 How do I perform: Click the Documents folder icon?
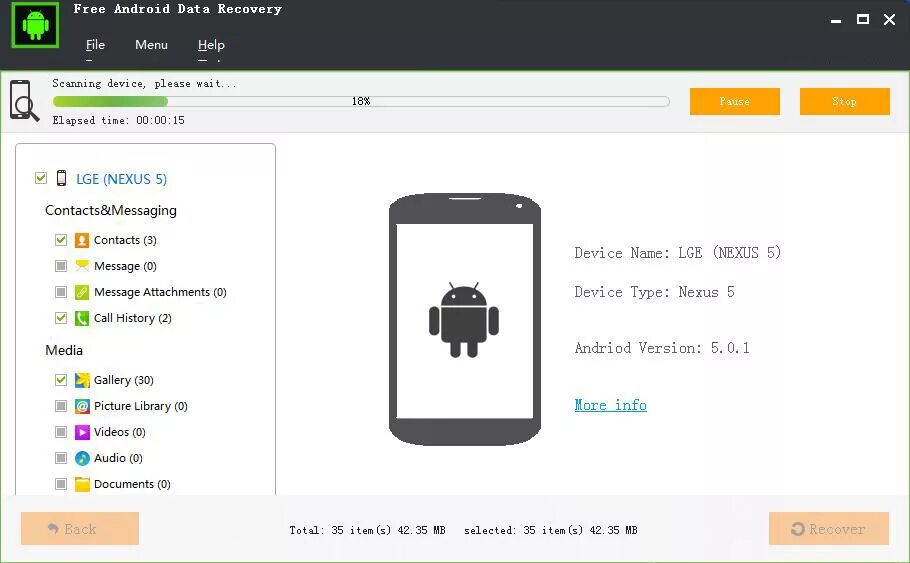pyautogui.click(x=82, y=484)
